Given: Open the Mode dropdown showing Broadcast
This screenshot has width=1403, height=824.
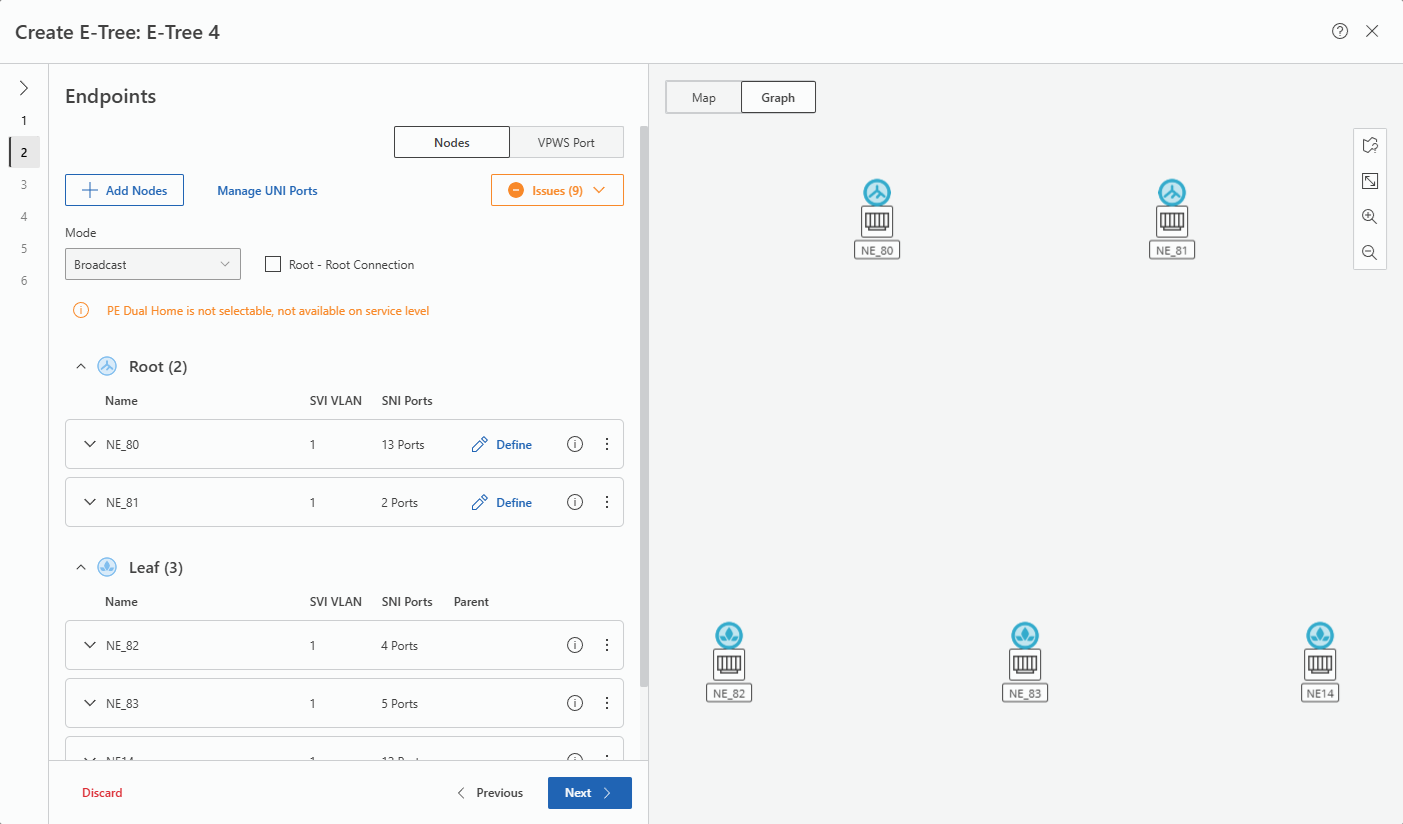Looking at the screenshot, I should pos(153,265).
